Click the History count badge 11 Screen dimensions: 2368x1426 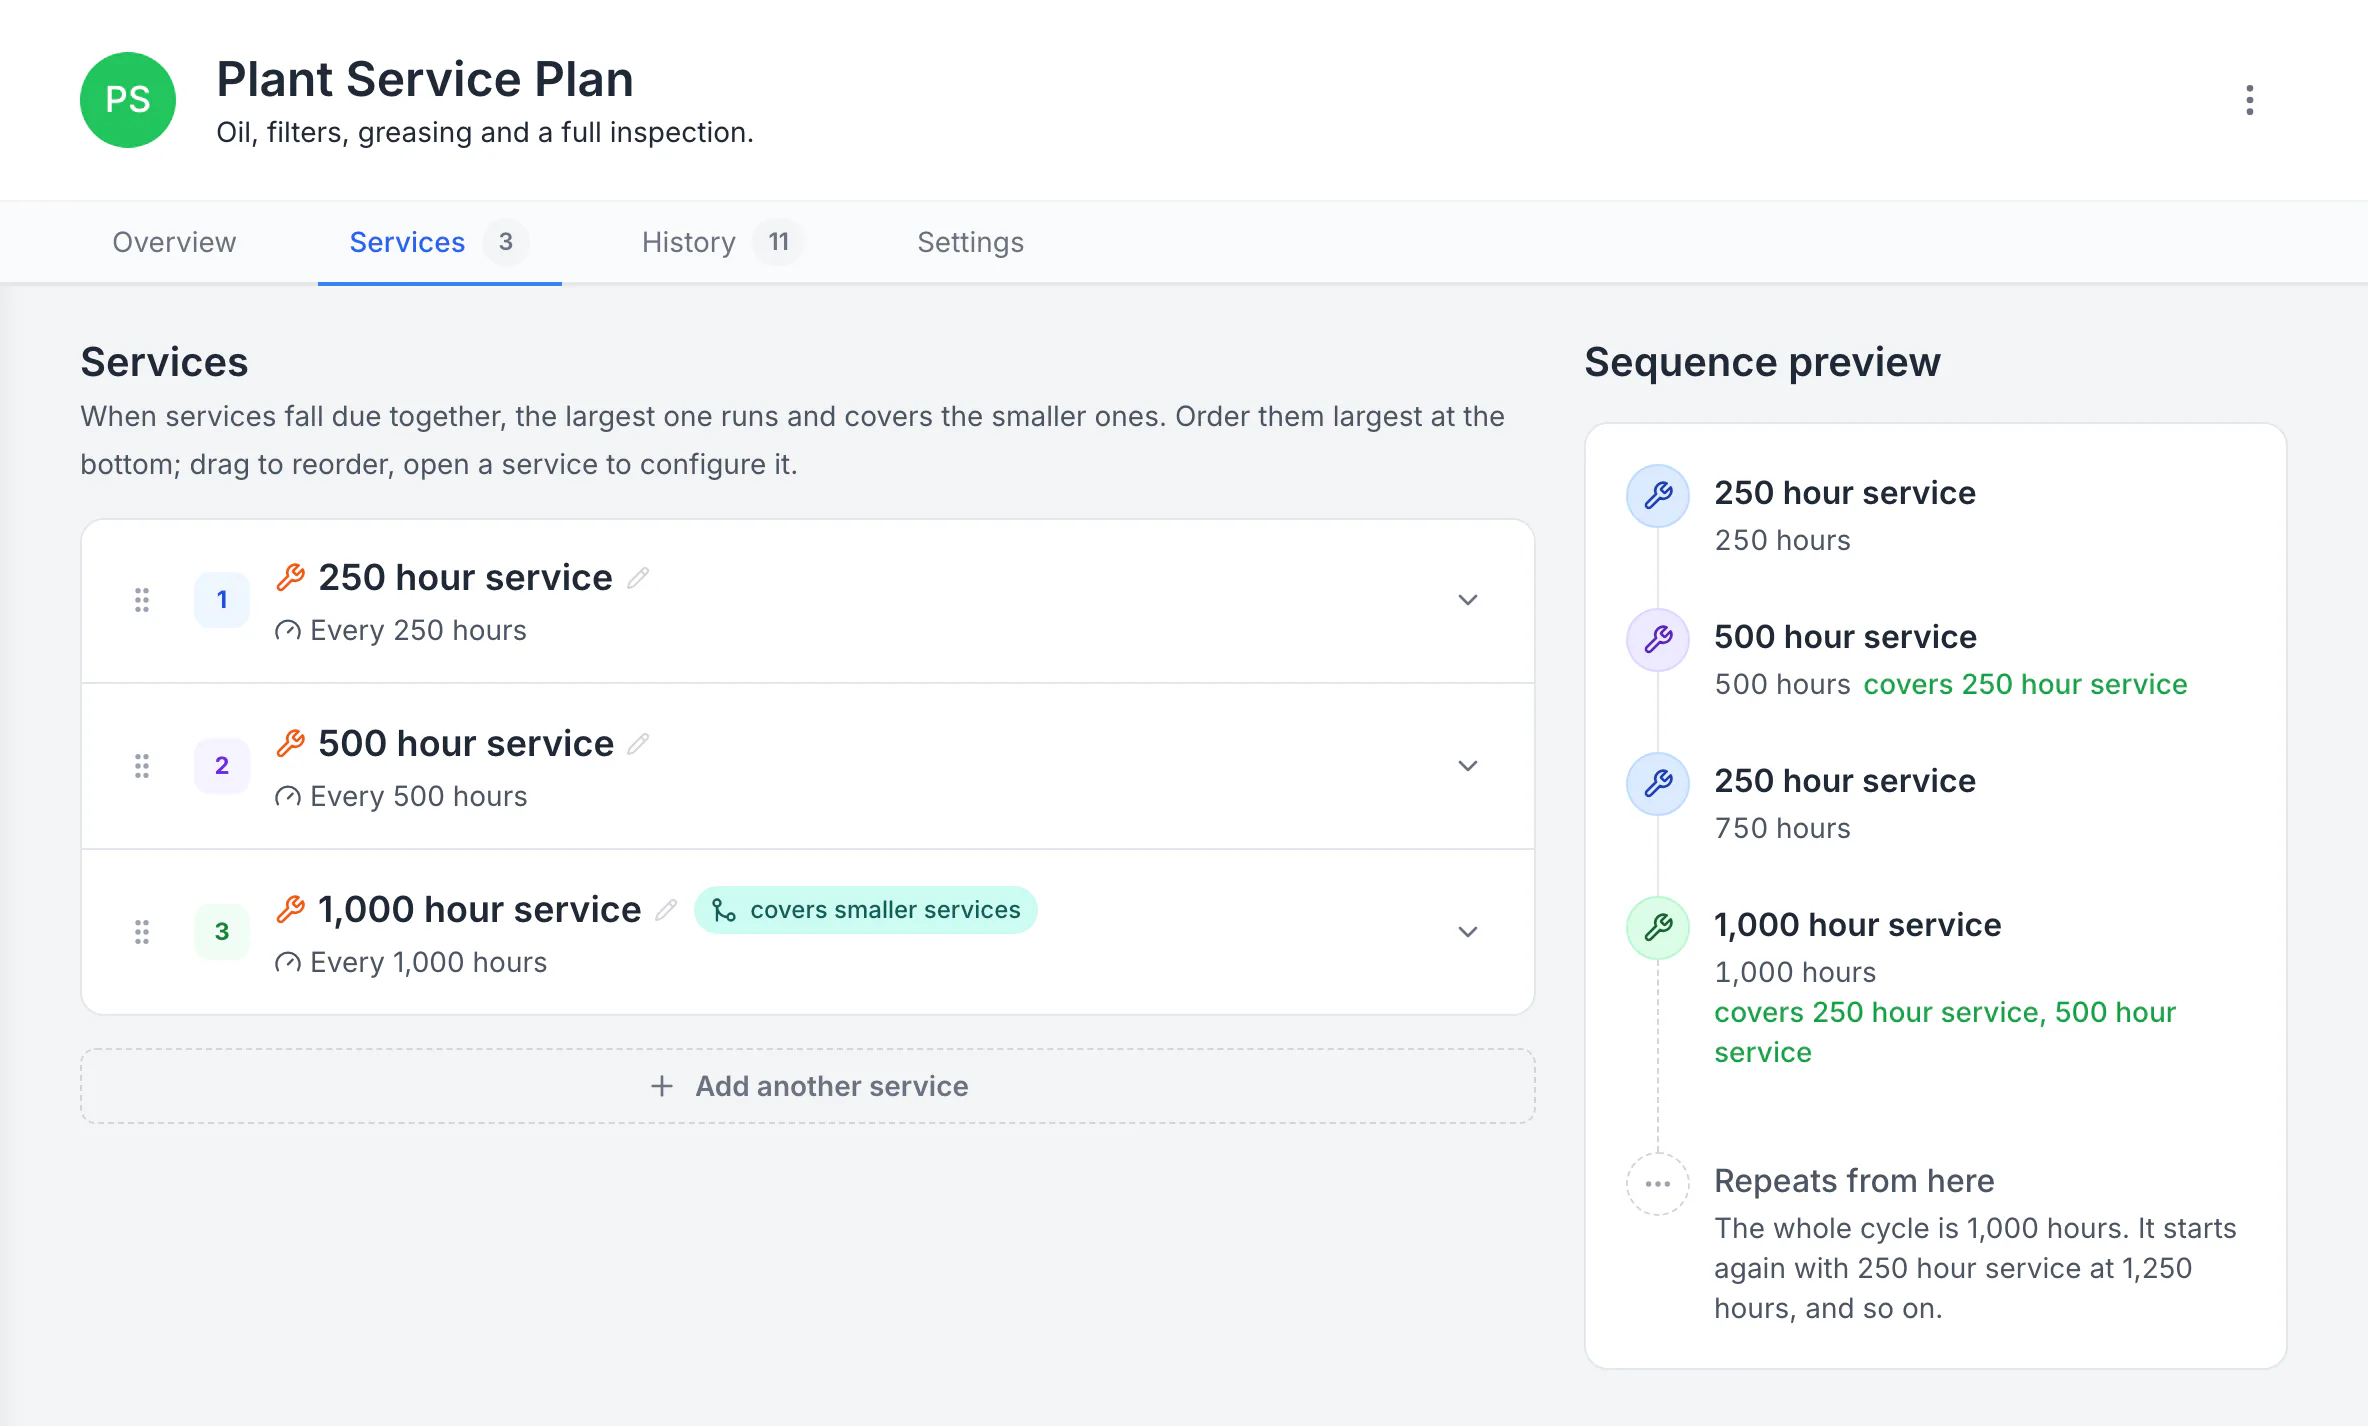[x=778, y=242]
